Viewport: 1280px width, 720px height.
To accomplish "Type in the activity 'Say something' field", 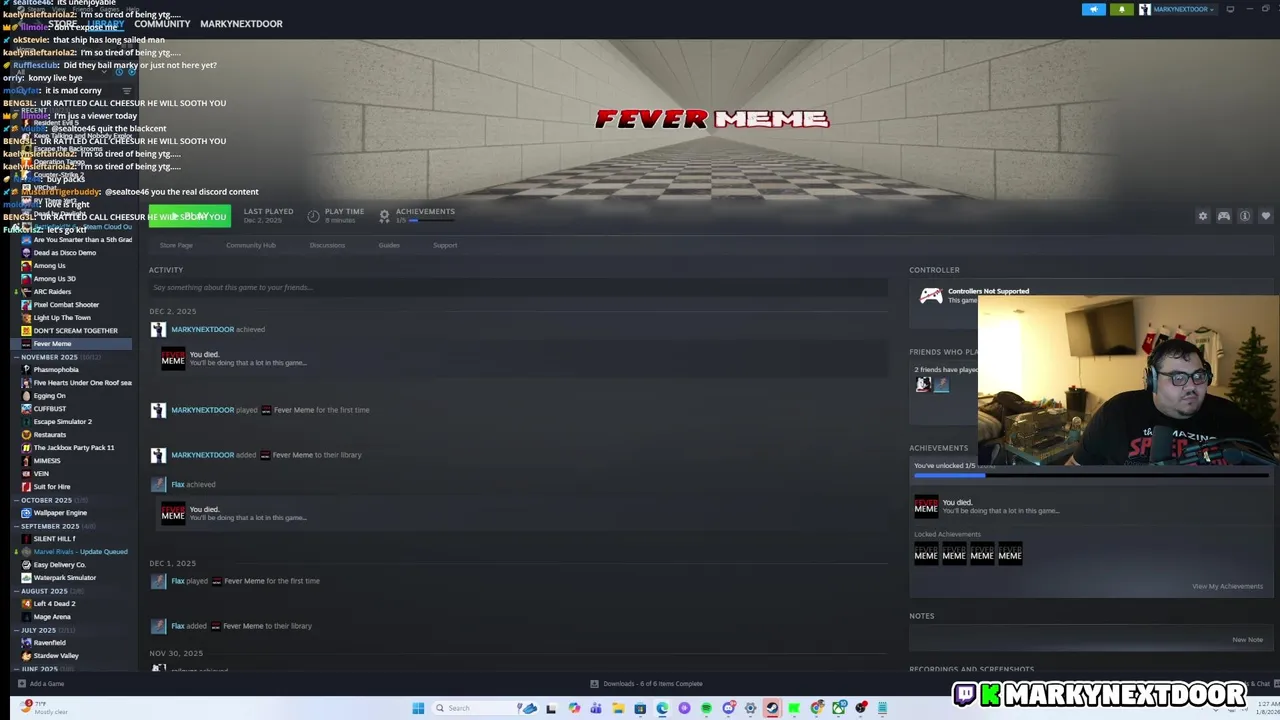I will click(518, 287).
